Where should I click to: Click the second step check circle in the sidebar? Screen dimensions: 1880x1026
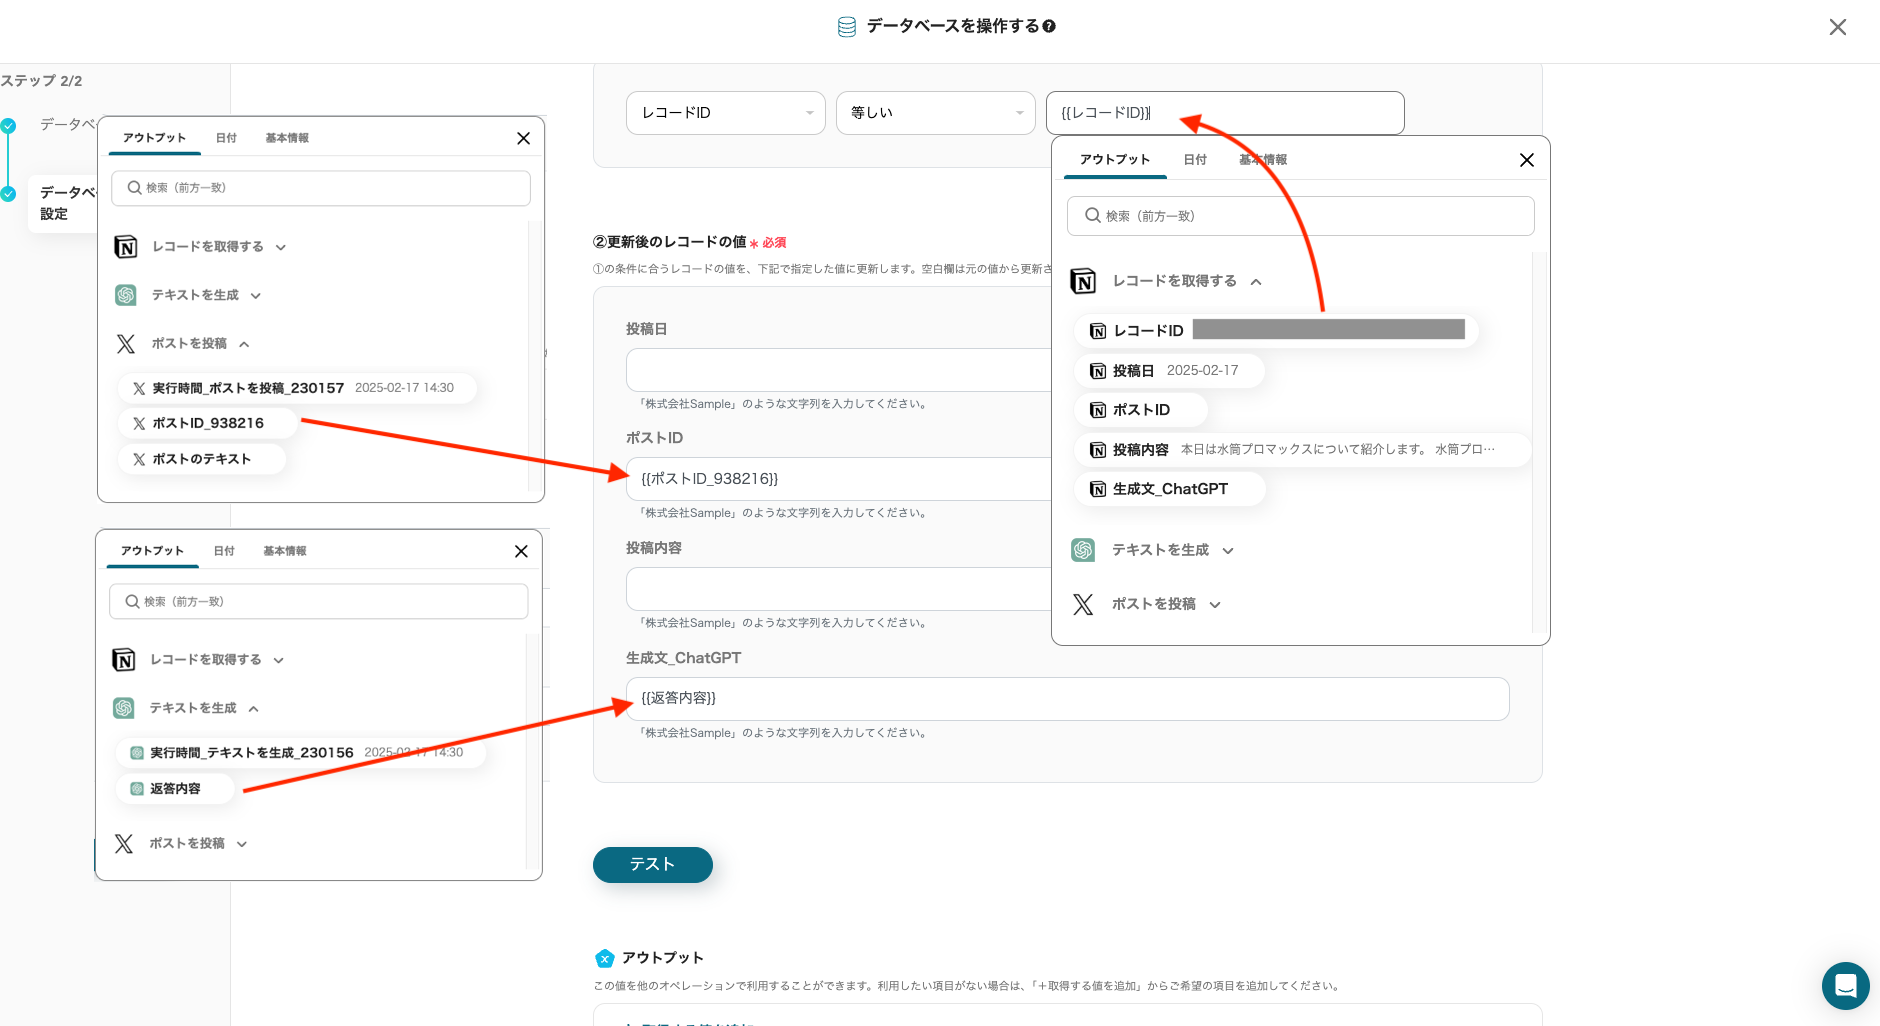9,194
